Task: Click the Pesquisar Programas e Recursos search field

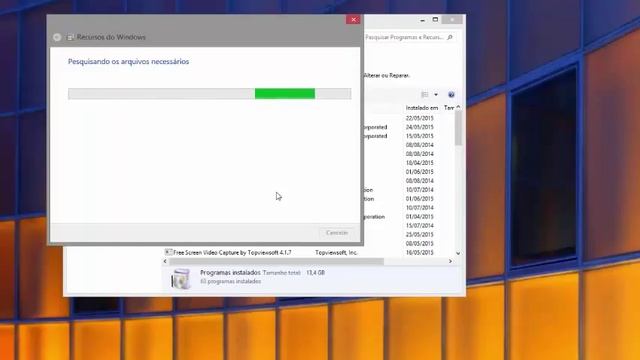Action: [x=409, y=37]
